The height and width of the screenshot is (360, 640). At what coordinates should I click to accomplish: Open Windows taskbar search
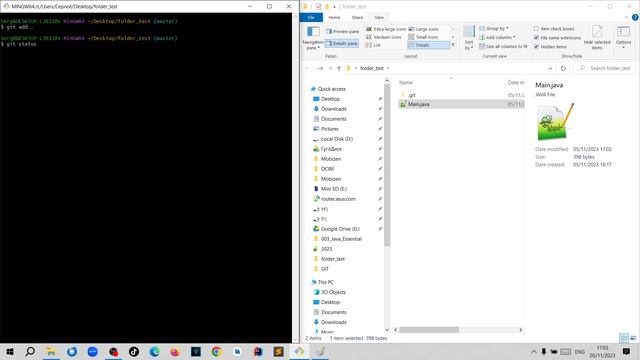pos(30,351)
